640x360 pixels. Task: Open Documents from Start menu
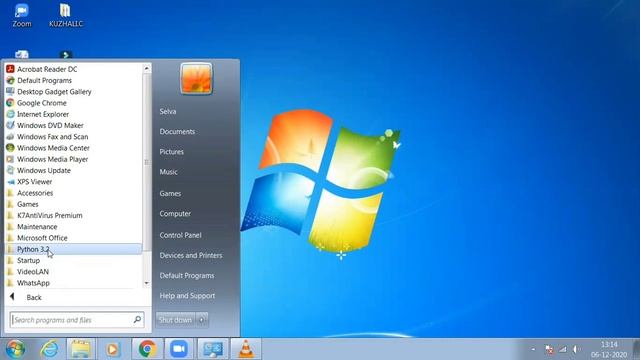tap(177, 131)
